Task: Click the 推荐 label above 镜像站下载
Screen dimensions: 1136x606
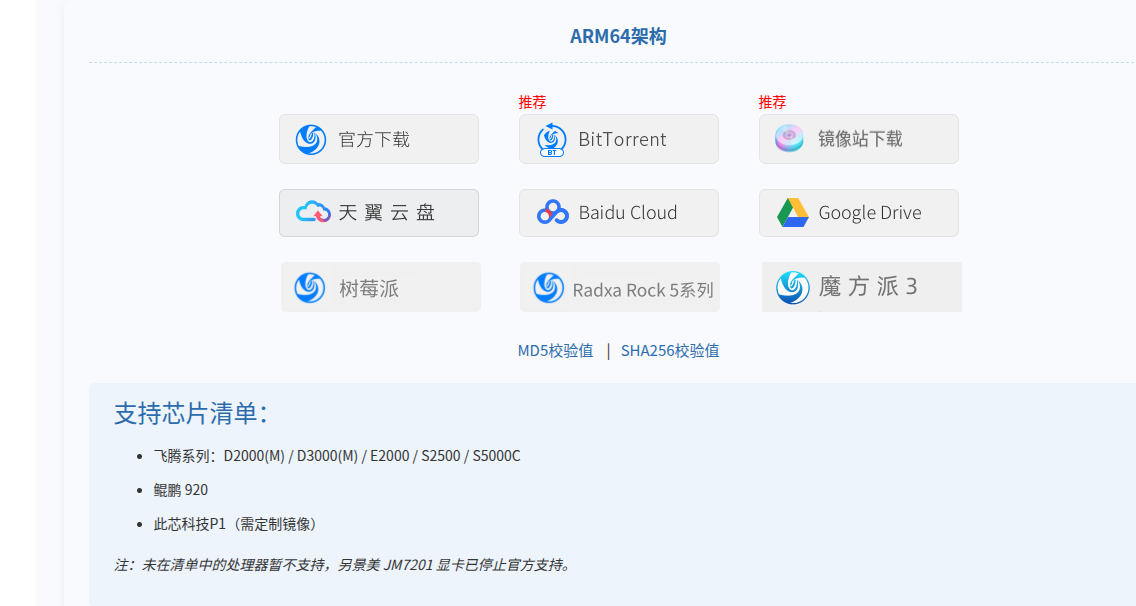Action: click(x=772, y=102)
